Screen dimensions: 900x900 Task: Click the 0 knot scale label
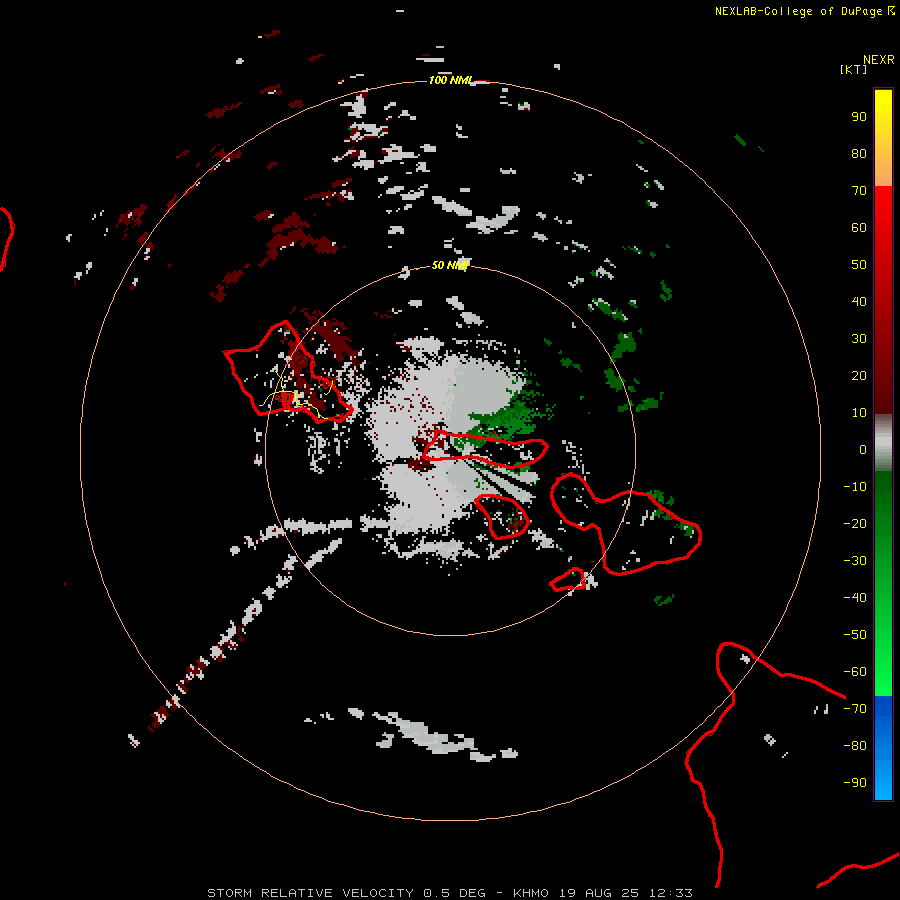click(x=863, y=449)
